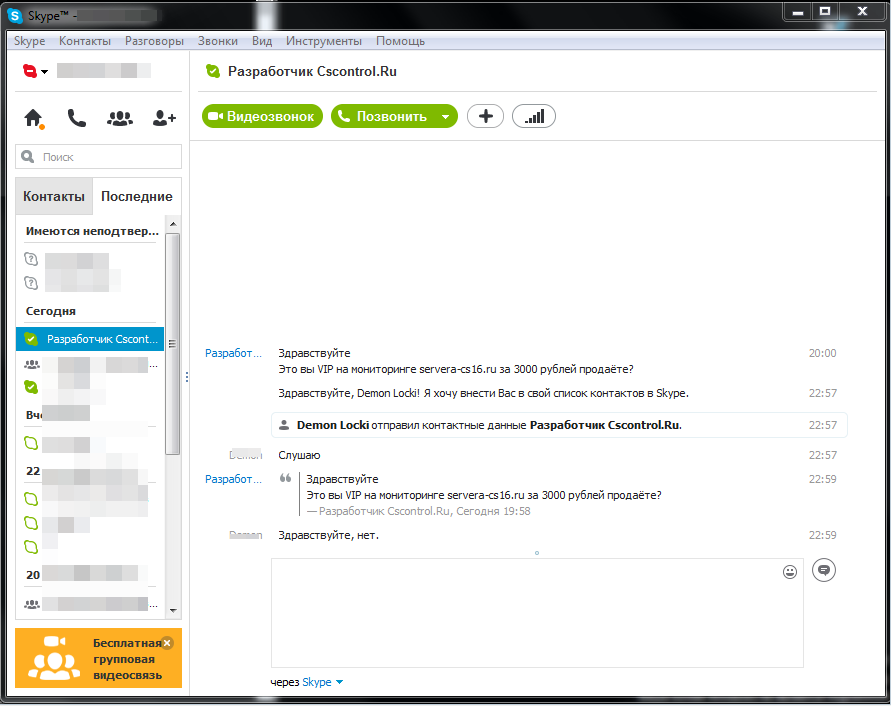The width and height of the screenshot is (891, 706).
Task: Click into the message text box
Action: click(537, 613)
